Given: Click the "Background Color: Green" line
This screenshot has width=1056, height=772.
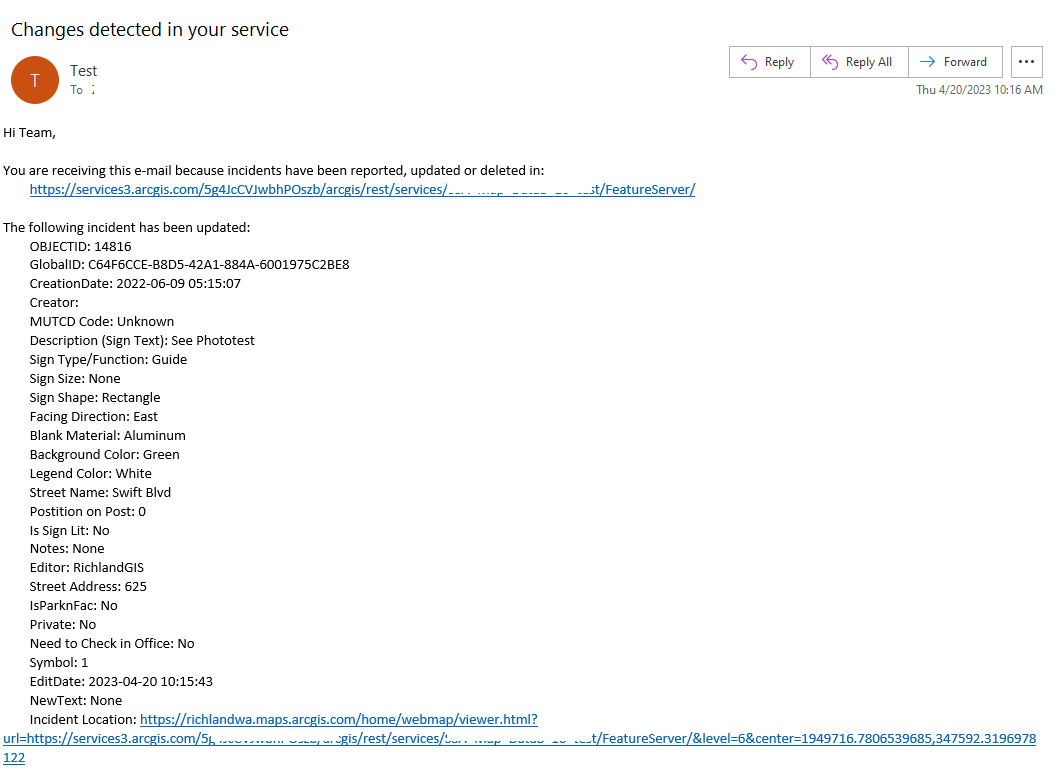Looking at the screenshot, I should pyautogui.click(x=105, y=455).
